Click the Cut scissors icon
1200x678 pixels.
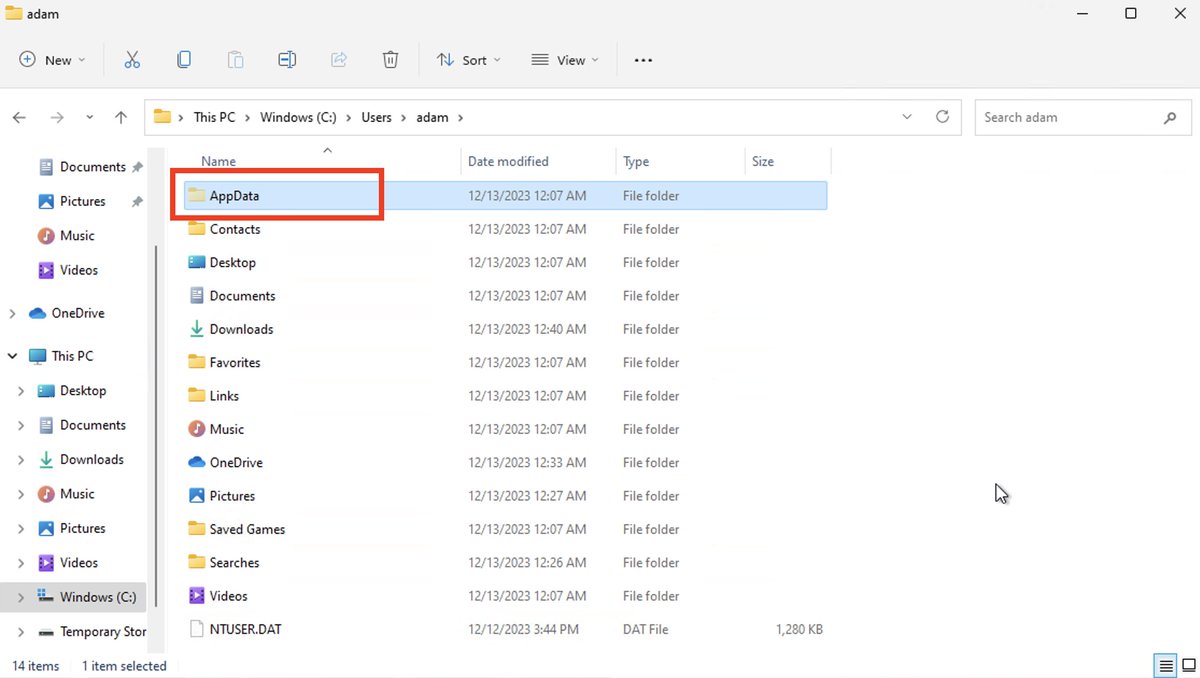tap(132, 60)
